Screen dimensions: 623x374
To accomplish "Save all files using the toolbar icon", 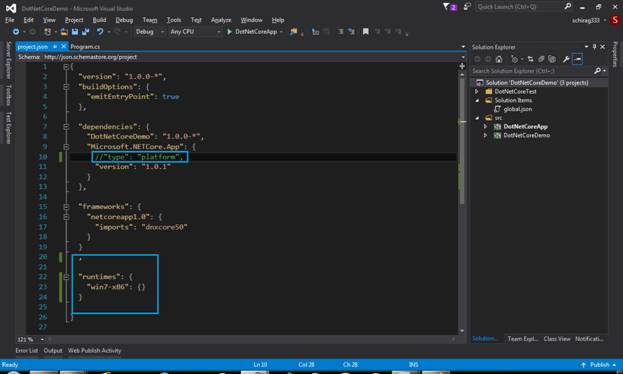I will coord(85,31).
